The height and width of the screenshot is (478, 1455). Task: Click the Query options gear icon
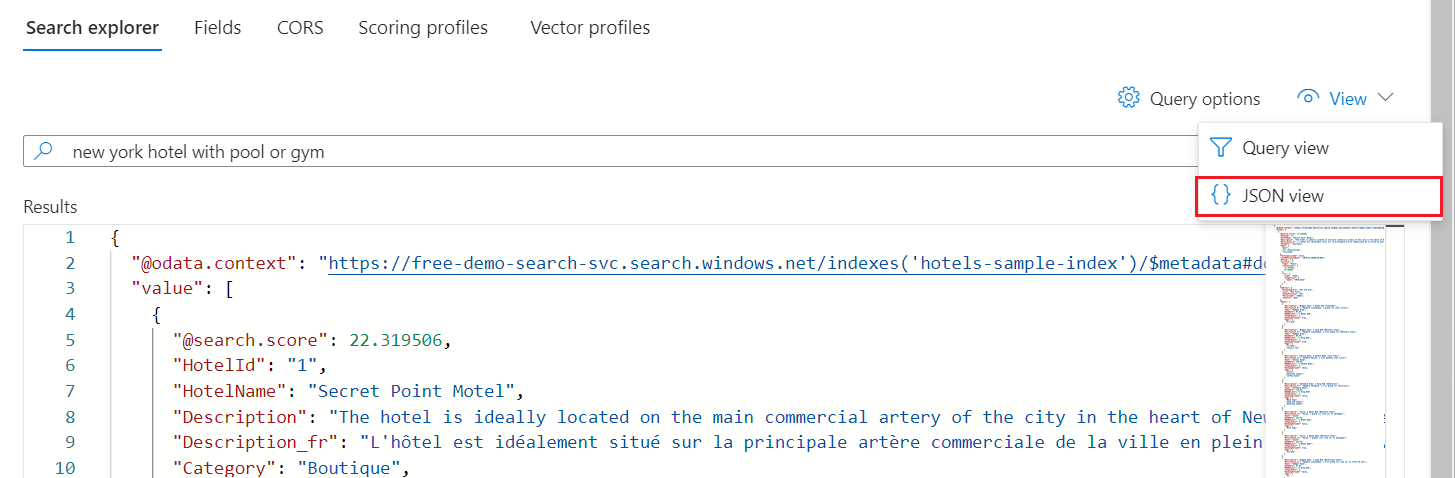click(1129, 98)
